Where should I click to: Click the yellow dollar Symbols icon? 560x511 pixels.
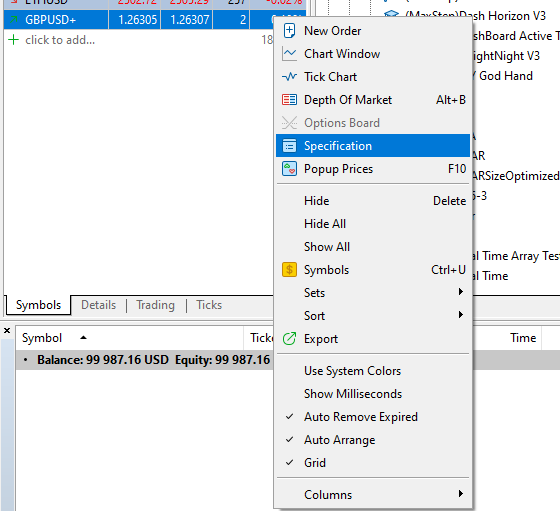[x=289, y=270]
